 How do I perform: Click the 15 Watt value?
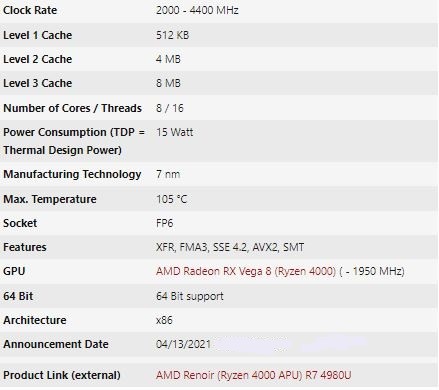coord(174,132)
